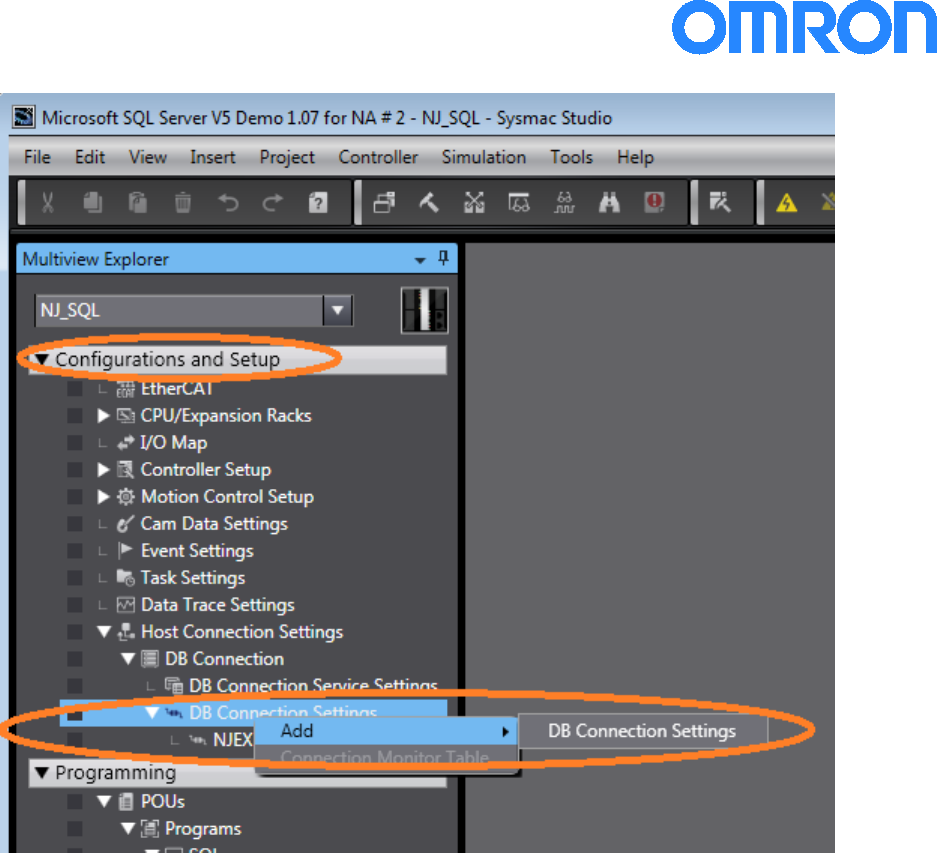Image resolution: width=937 pixels, height=853 pixels.
Task: Click the Build hammer toolbar icon
Action: (x=429, y=203)
